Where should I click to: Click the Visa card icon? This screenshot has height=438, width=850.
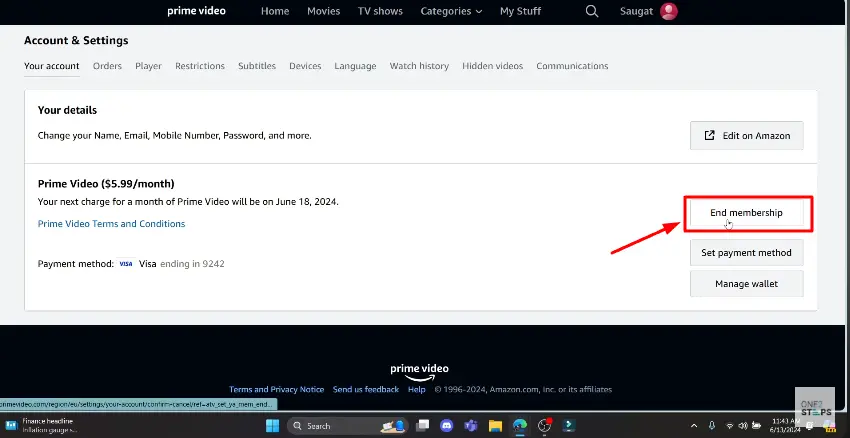(126, 264)
